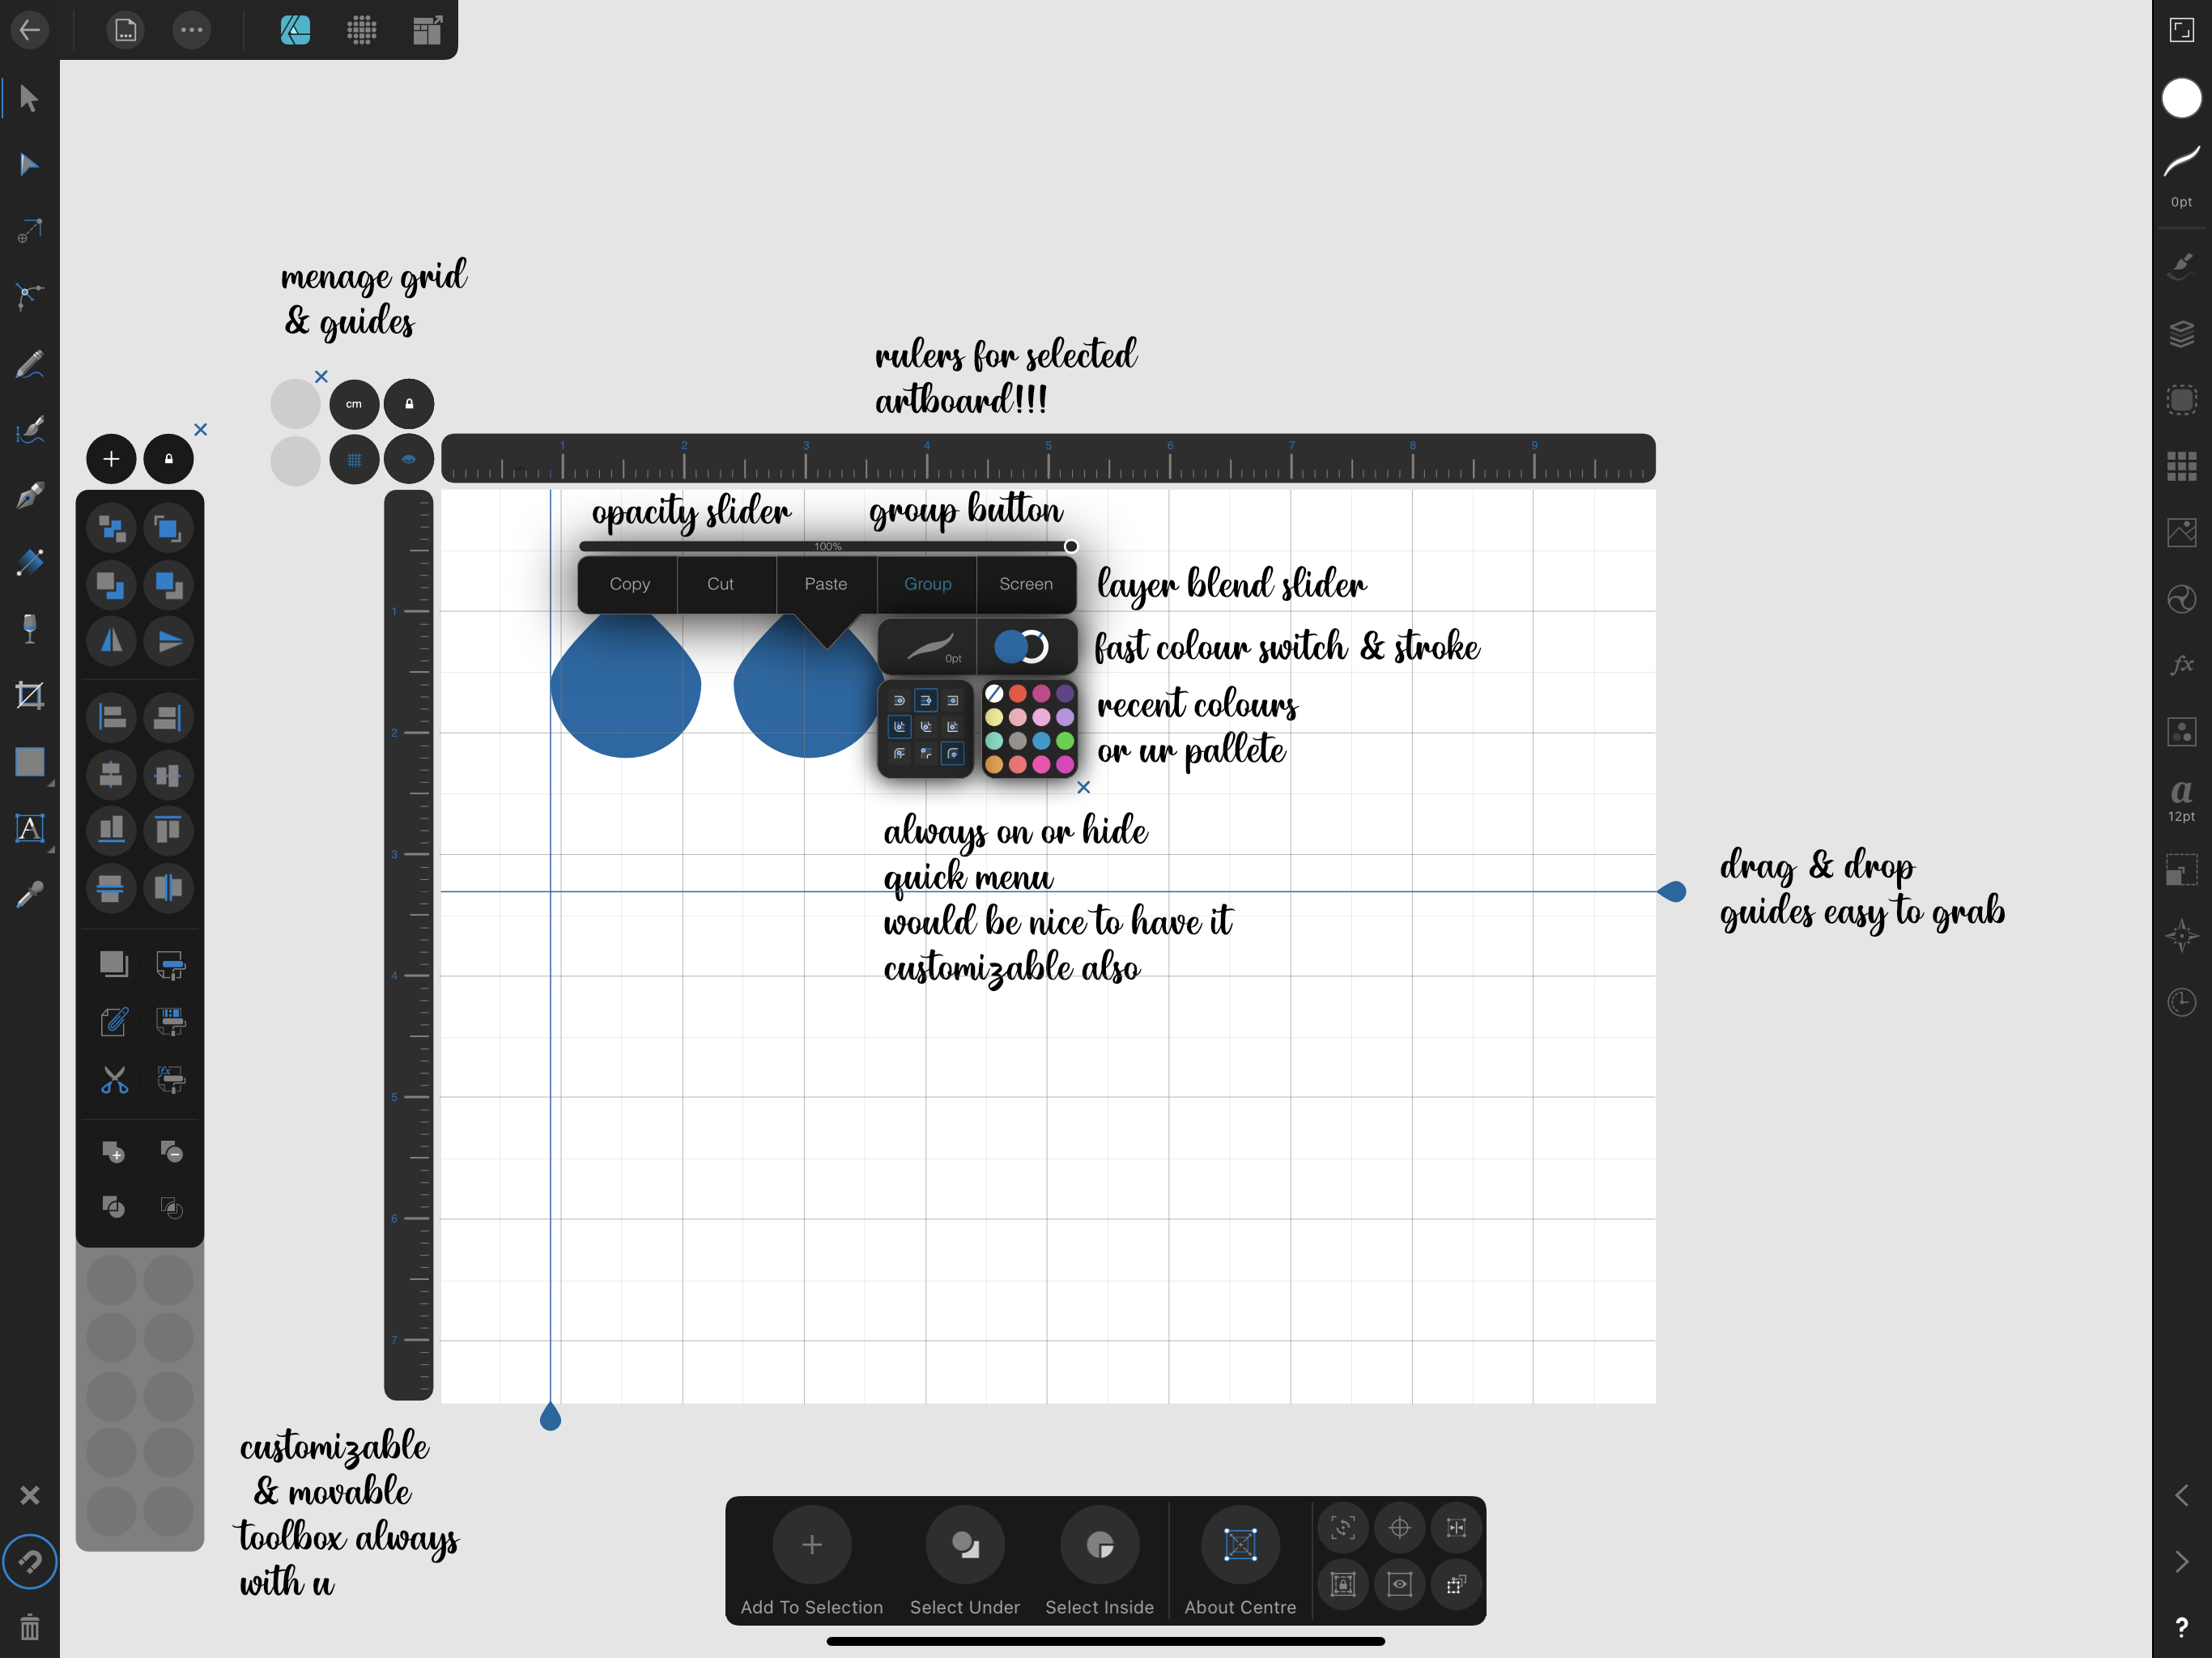Click the Group button in context menu
Screen dimensions: 2212x1658
tap(923, 584)
